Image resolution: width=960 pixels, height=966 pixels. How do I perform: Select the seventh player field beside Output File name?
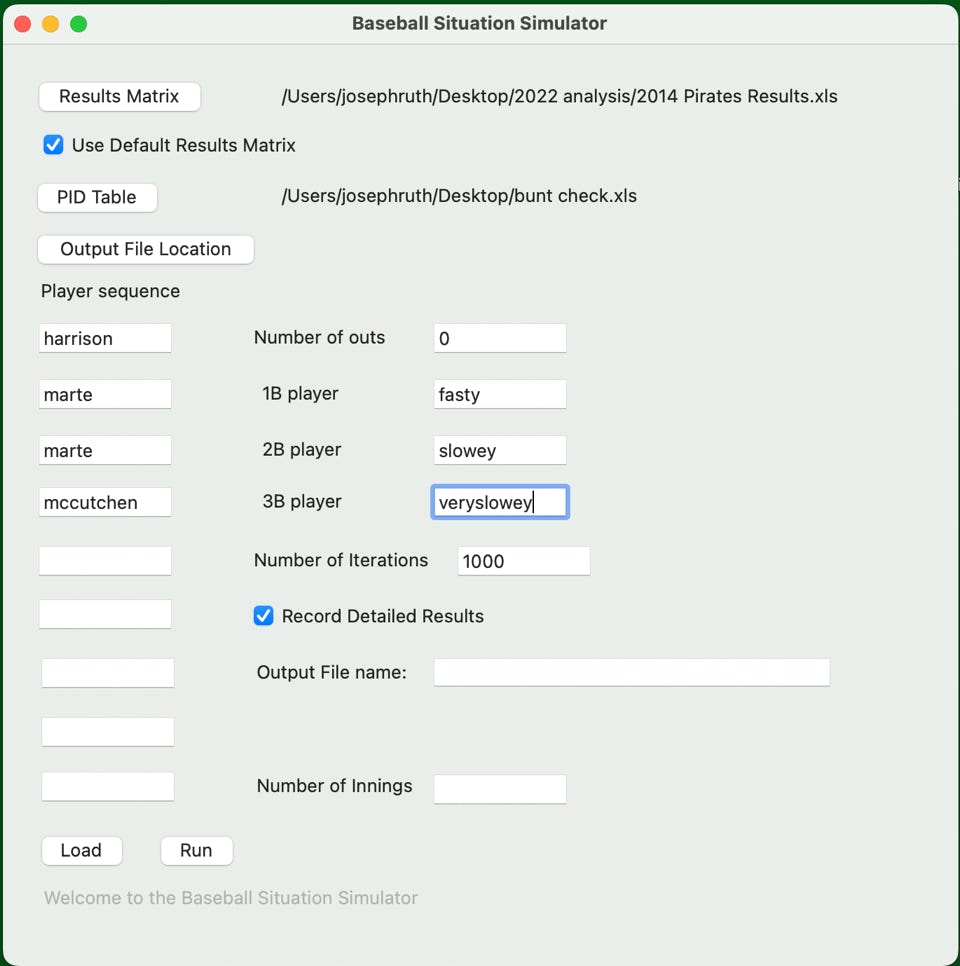pos(108,673)
